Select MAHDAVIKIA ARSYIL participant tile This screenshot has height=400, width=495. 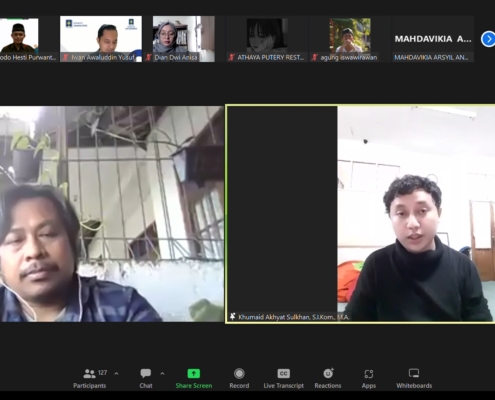433,39
